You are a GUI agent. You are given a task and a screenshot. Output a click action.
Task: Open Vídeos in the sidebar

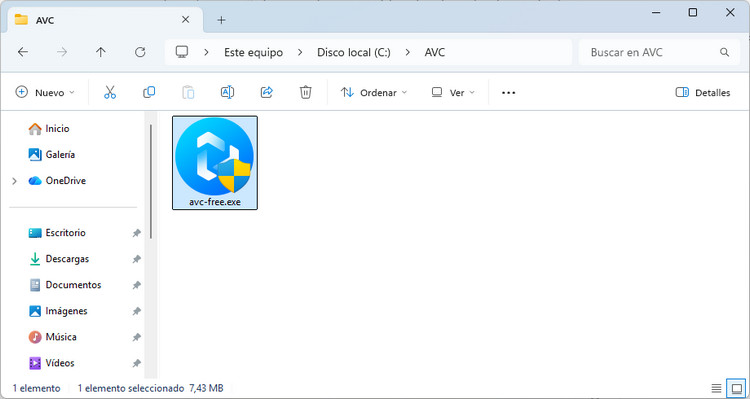point(51,363)
